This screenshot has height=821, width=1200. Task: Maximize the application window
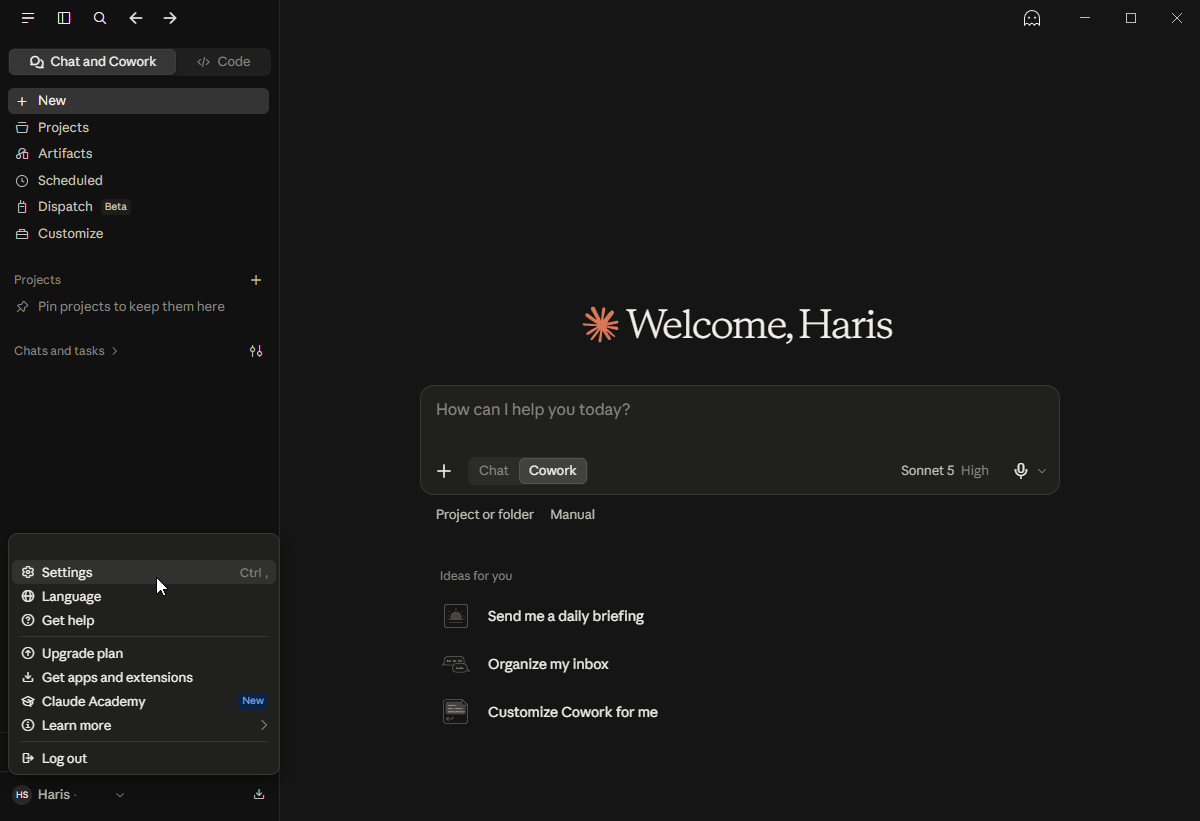1131,18
